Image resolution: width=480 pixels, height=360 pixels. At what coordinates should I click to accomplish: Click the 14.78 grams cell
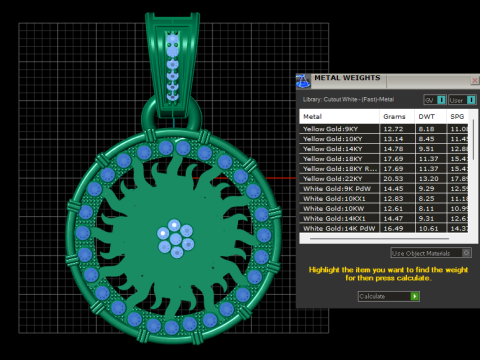coord(397,149)
